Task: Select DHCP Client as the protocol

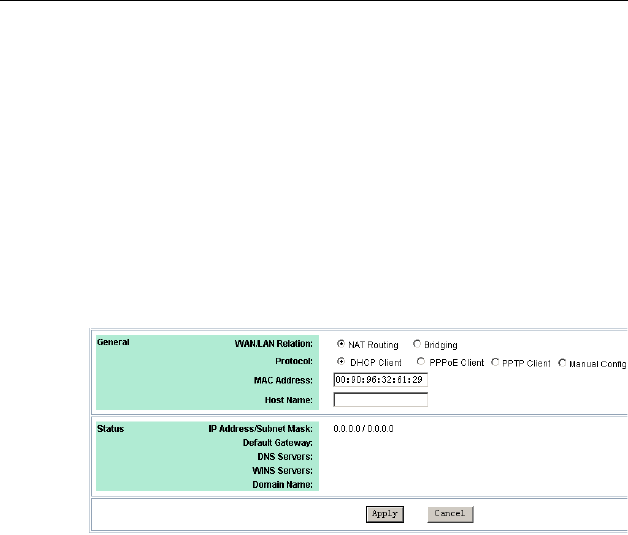Action: (341, 362)
